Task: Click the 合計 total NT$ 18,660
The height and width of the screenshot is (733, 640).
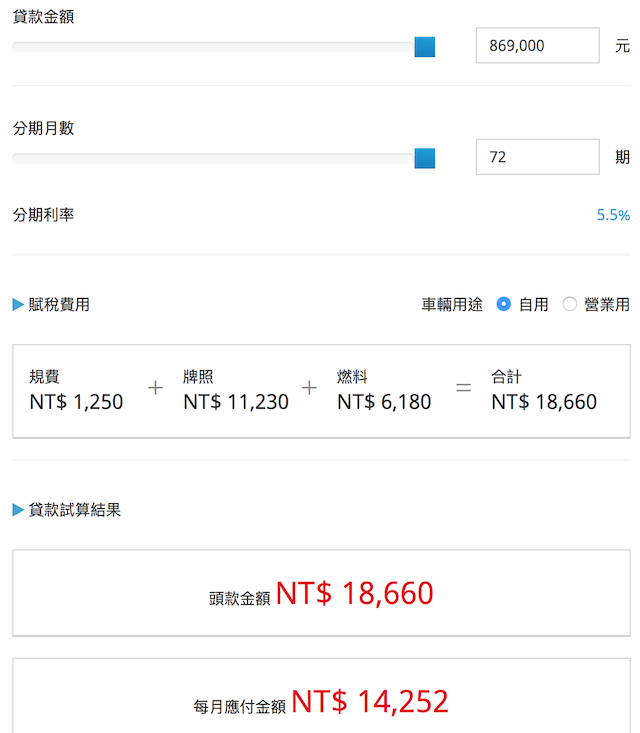Action: click(544, 402)
